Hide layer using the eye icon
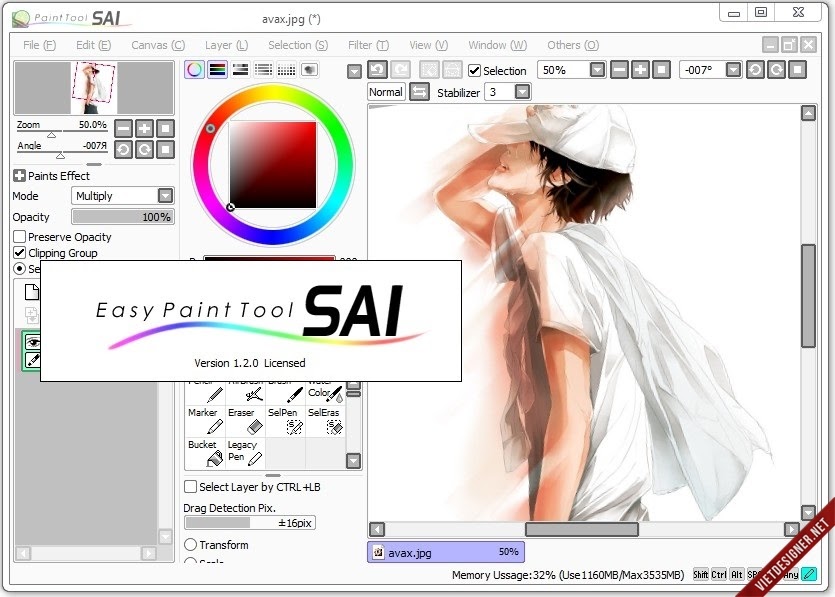The height and width of the screenshot is (597, 835). [32, 342]
